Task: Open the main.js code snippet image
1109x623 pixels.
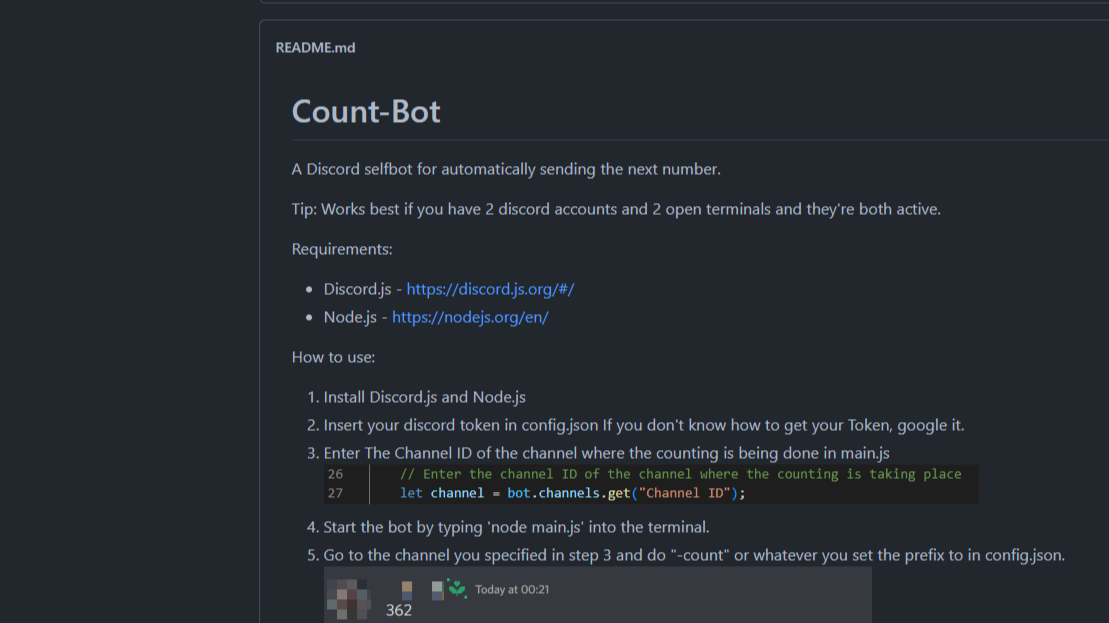Action: pos(650,484)
